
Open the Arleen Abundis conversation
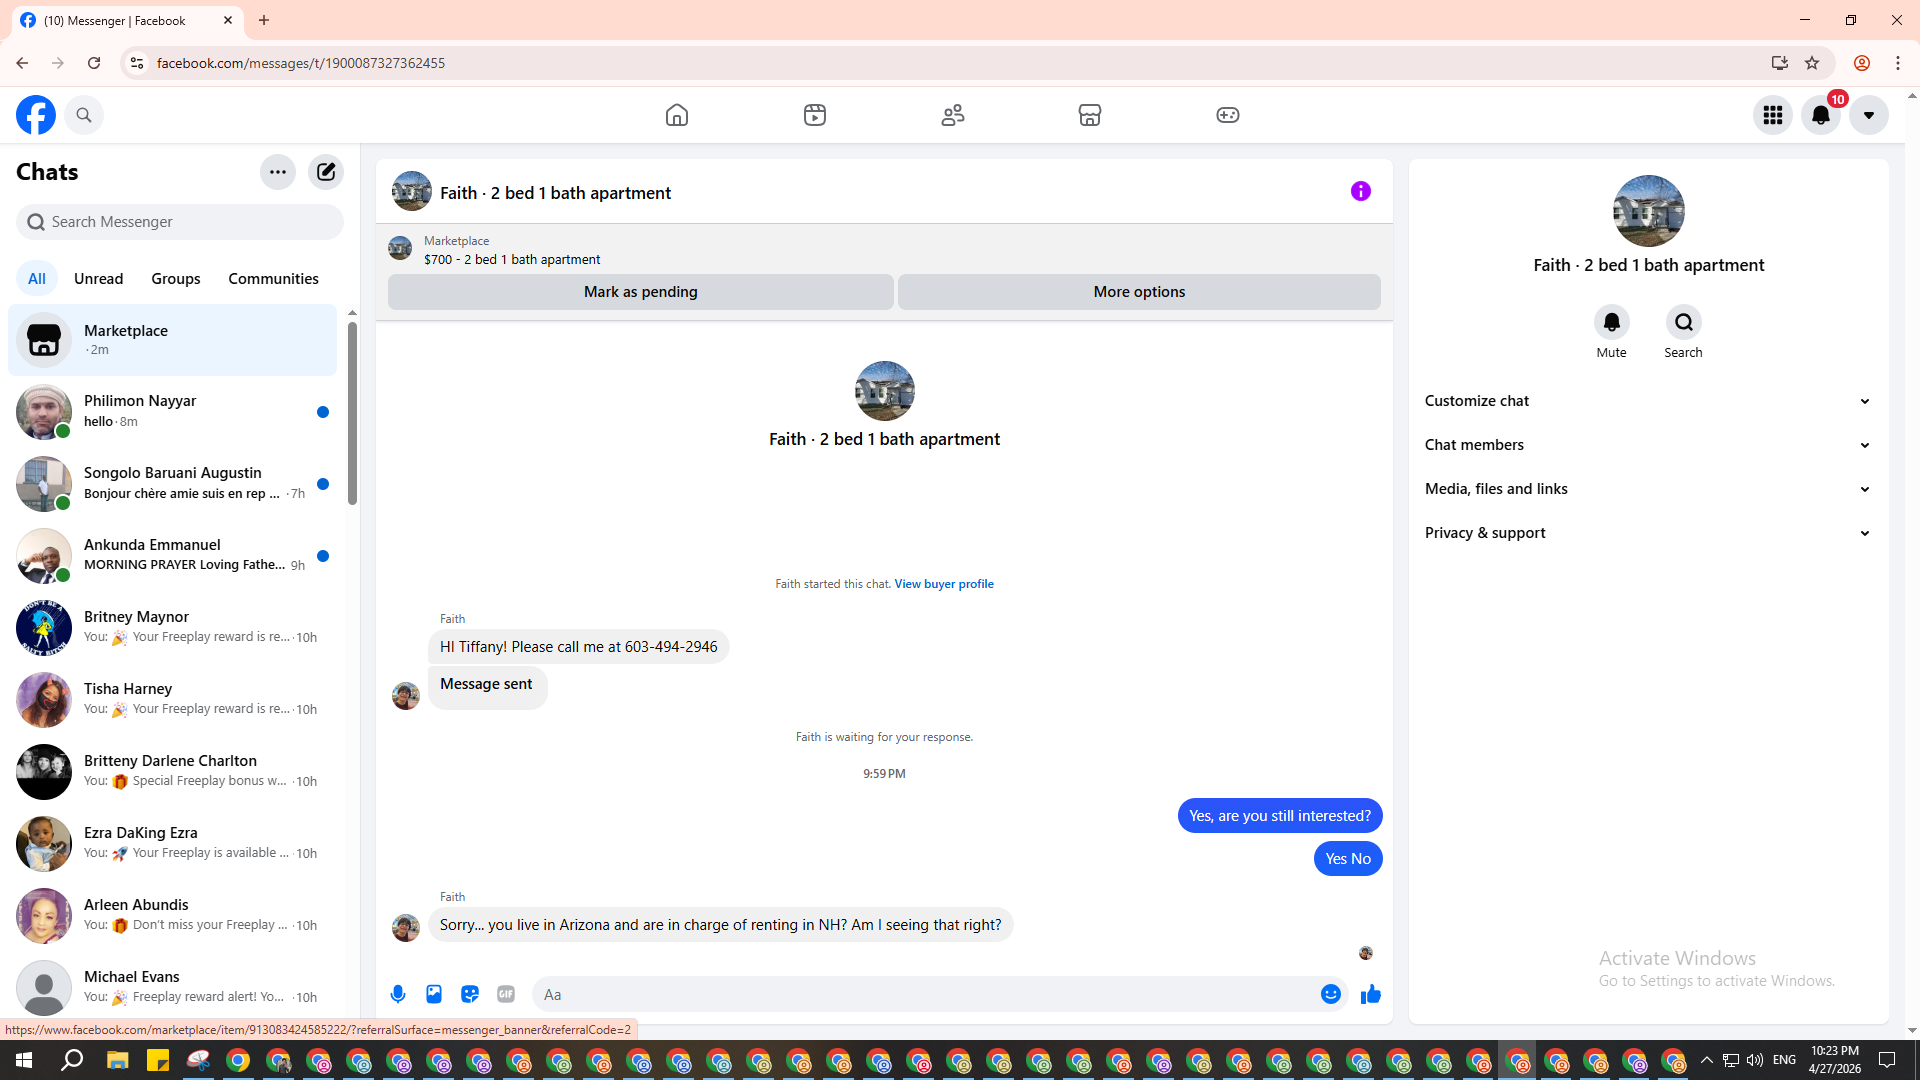pyautogui.click(x=173, y=916)
